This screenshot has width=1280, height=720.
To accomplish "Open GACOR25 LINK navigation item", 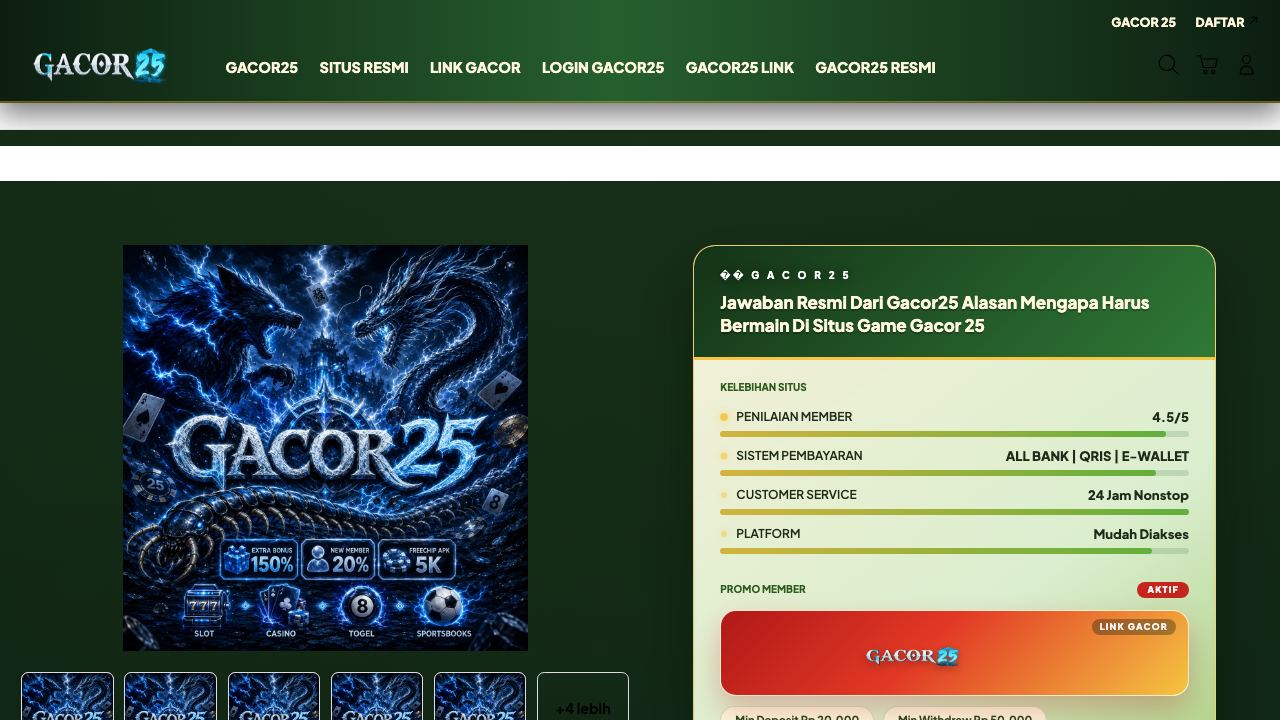I will click(740, 67).
